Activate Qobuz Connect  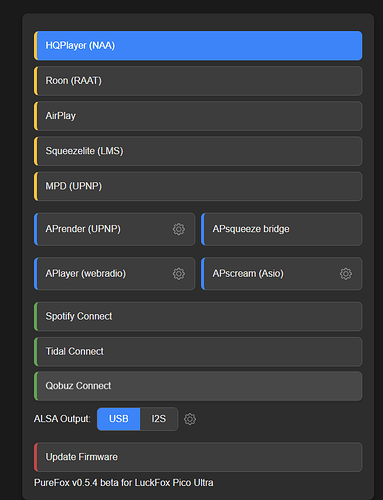(x=198, y=386)
